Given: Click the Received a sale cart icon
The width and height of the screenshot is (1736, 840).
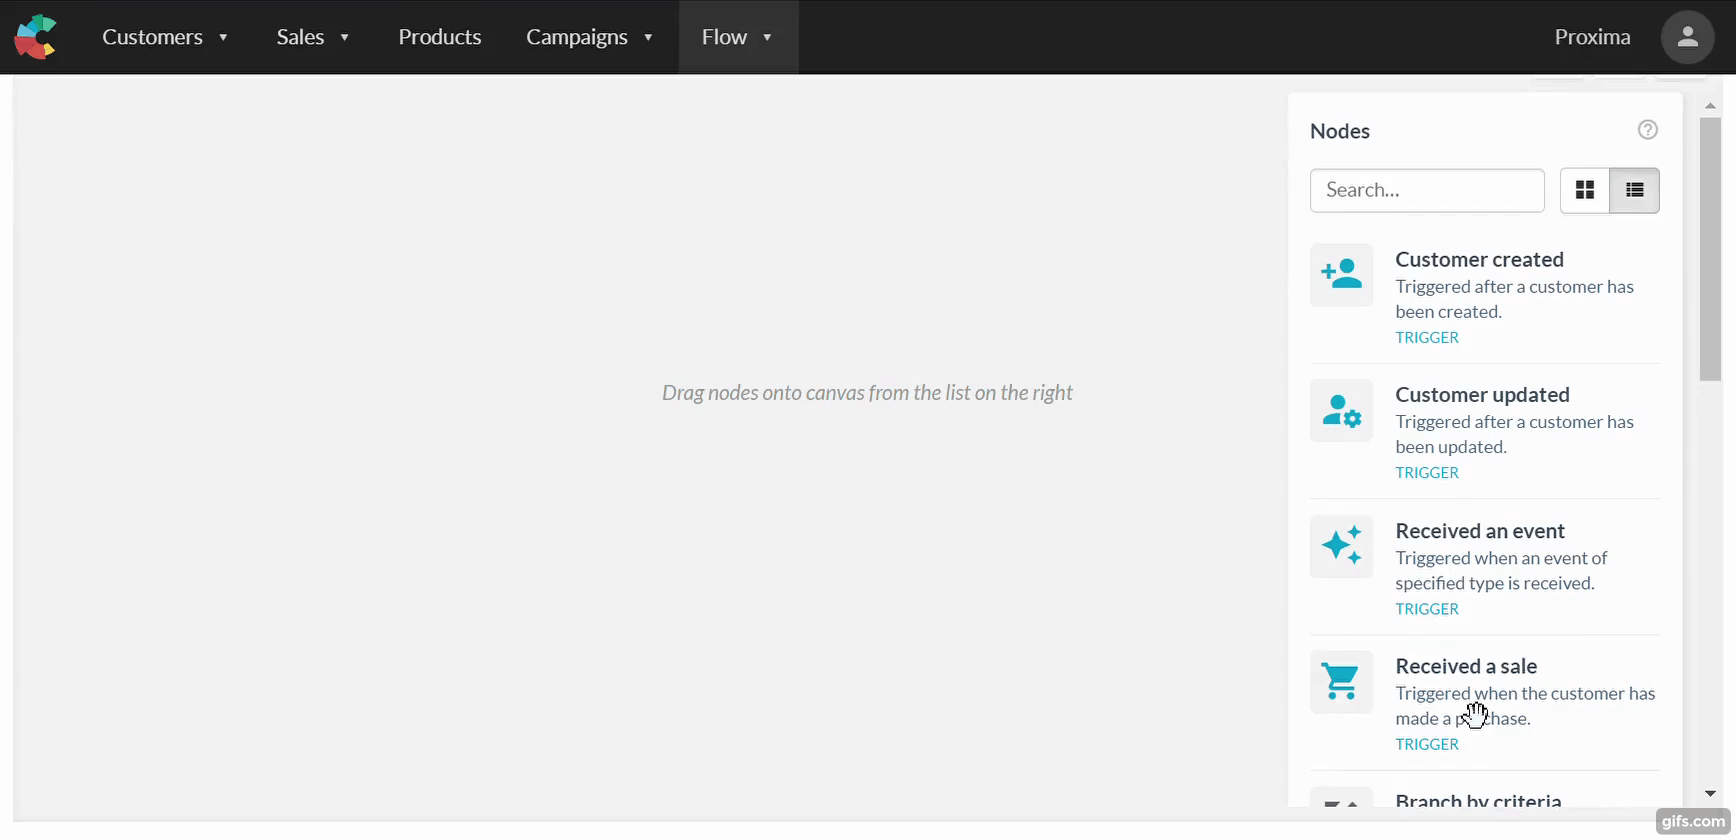Looking at the screenshot, I should (x=1341, y=682).
